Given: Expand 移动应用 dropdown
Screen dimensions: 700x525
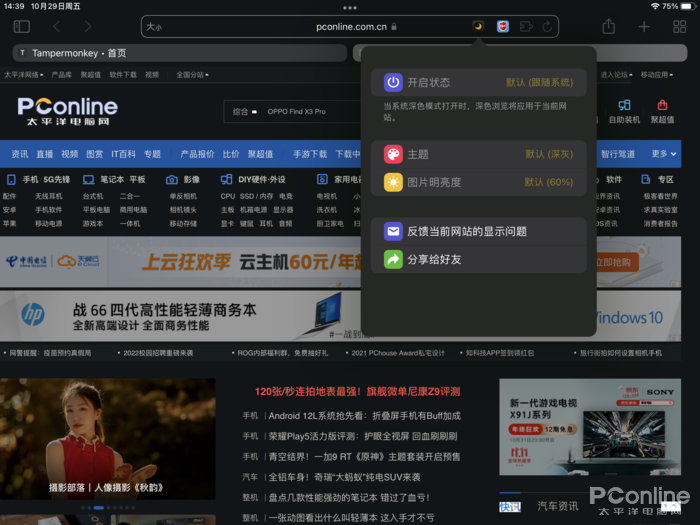Looking at the screenshot, I should (657, 75).
